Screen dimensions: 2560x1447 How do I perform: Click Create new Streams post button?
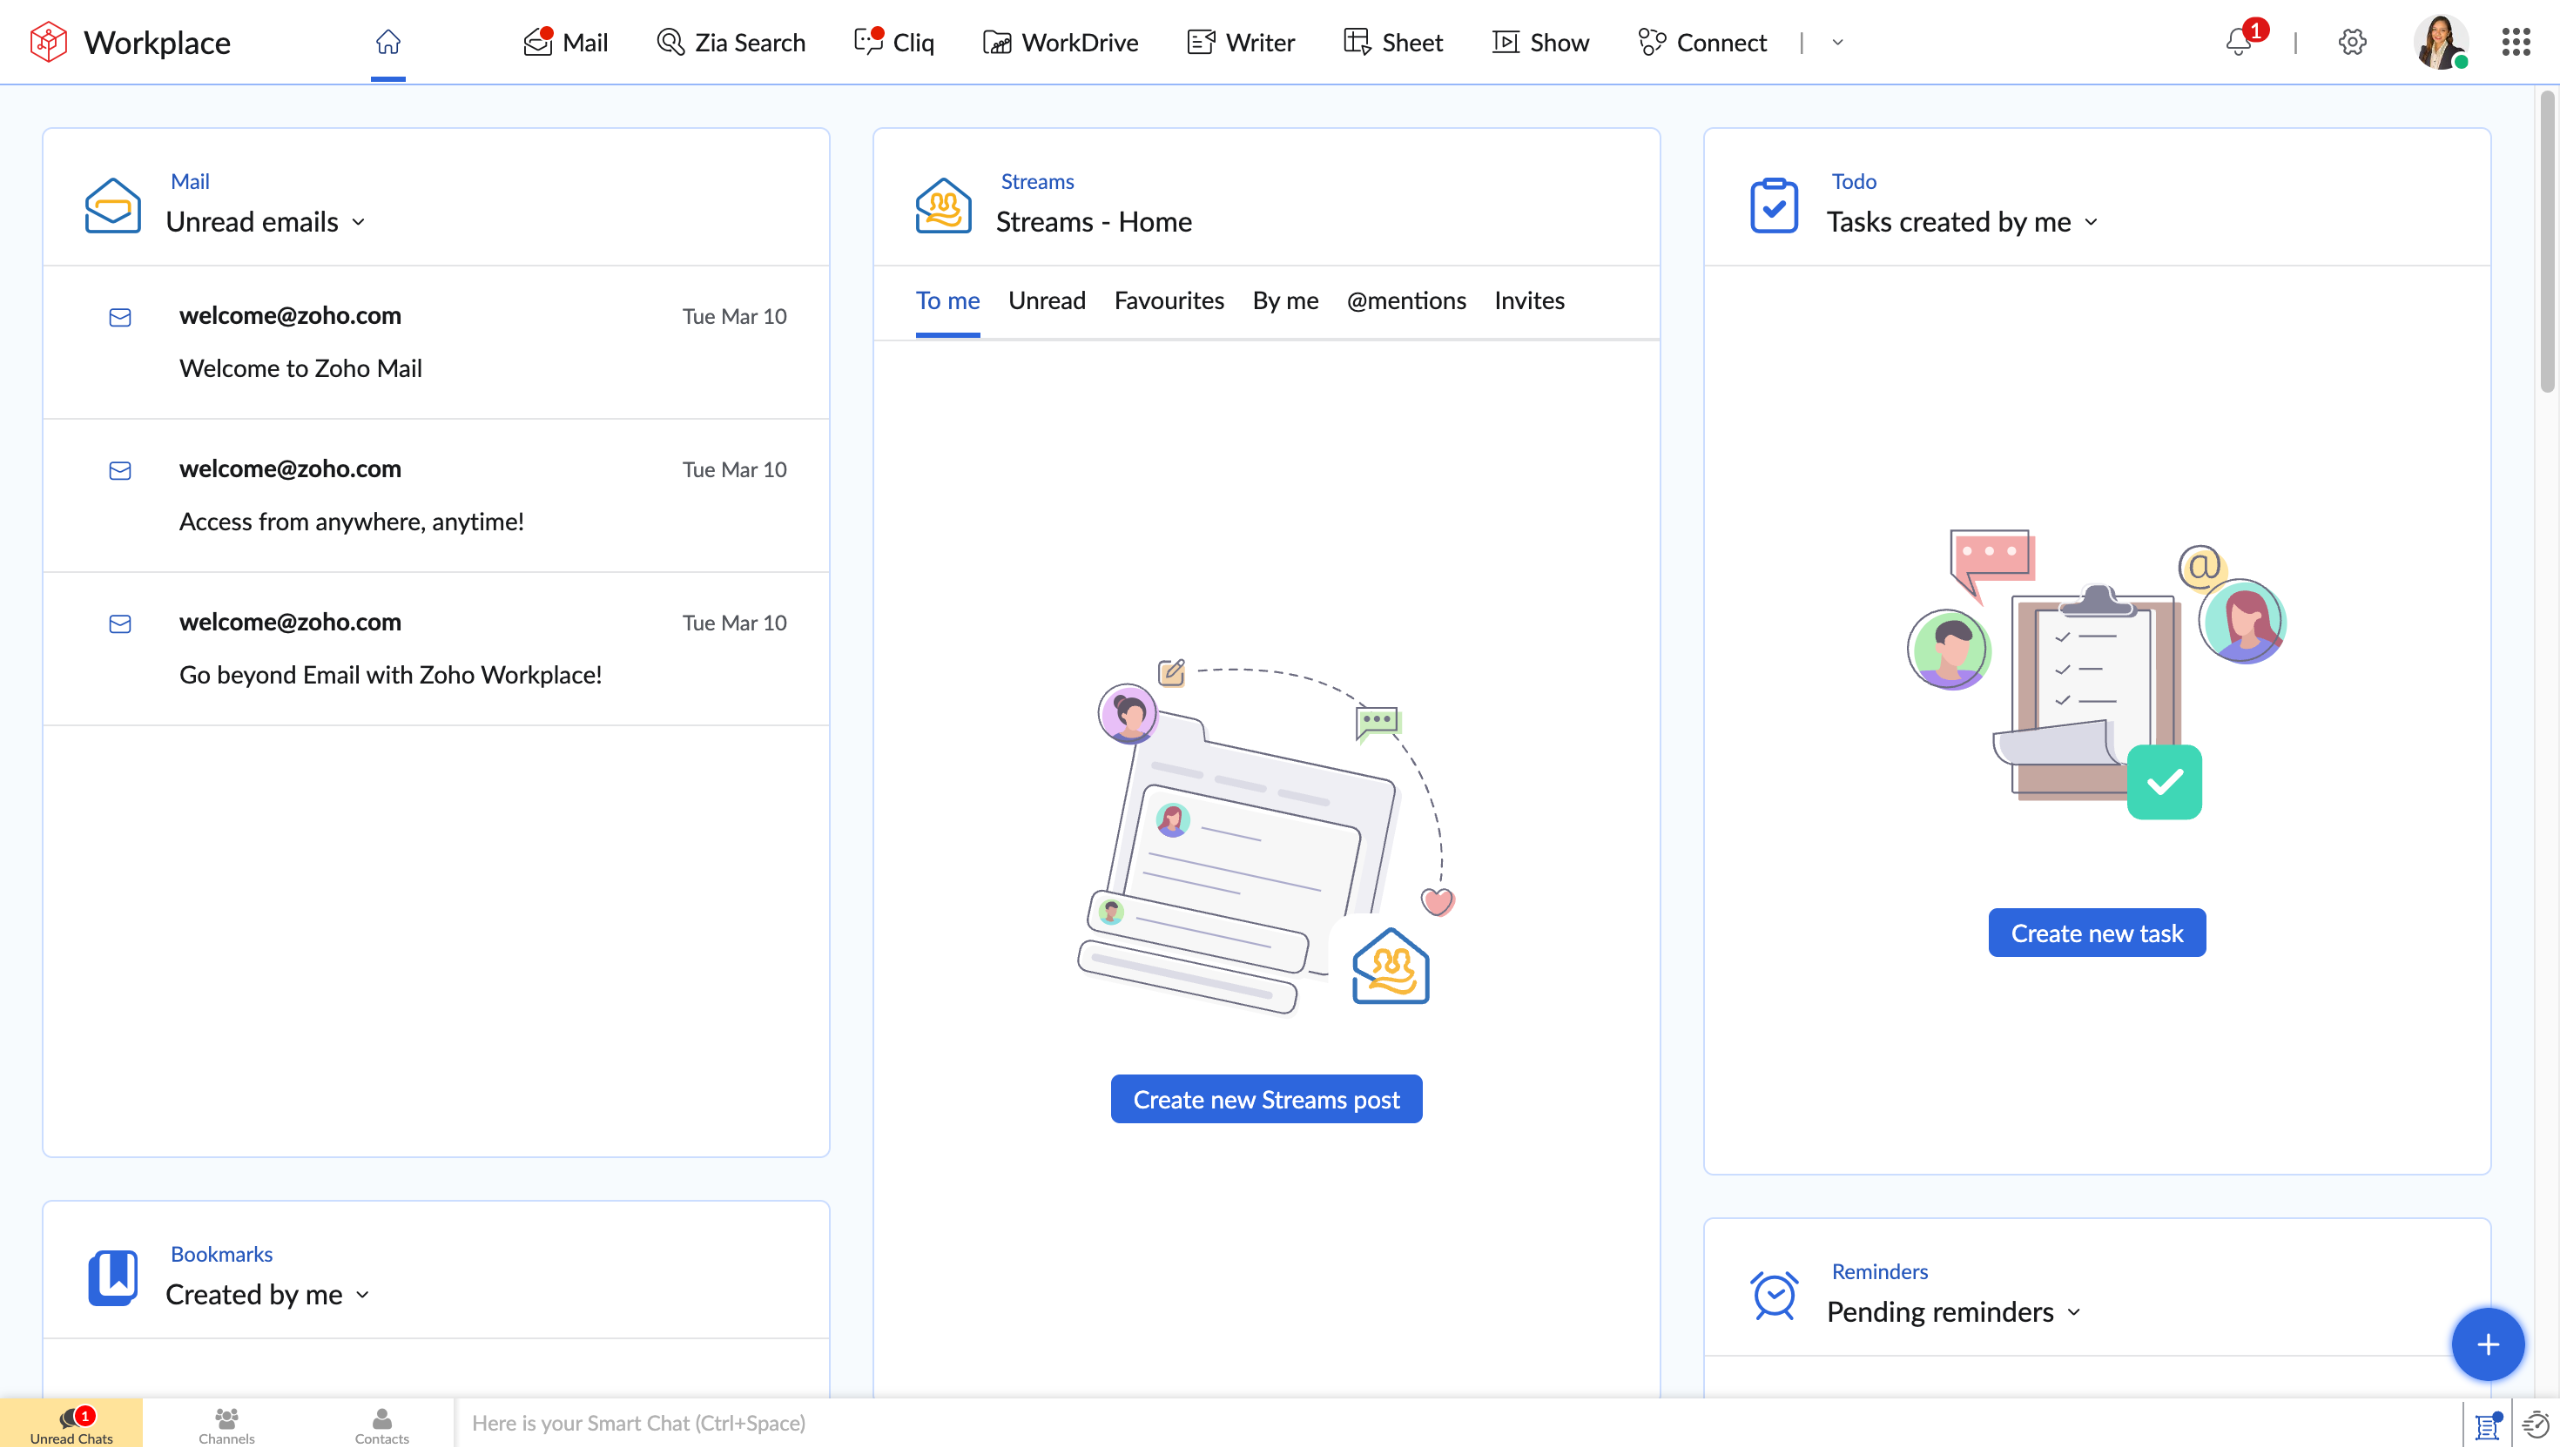click(x=1266, y=1099)
